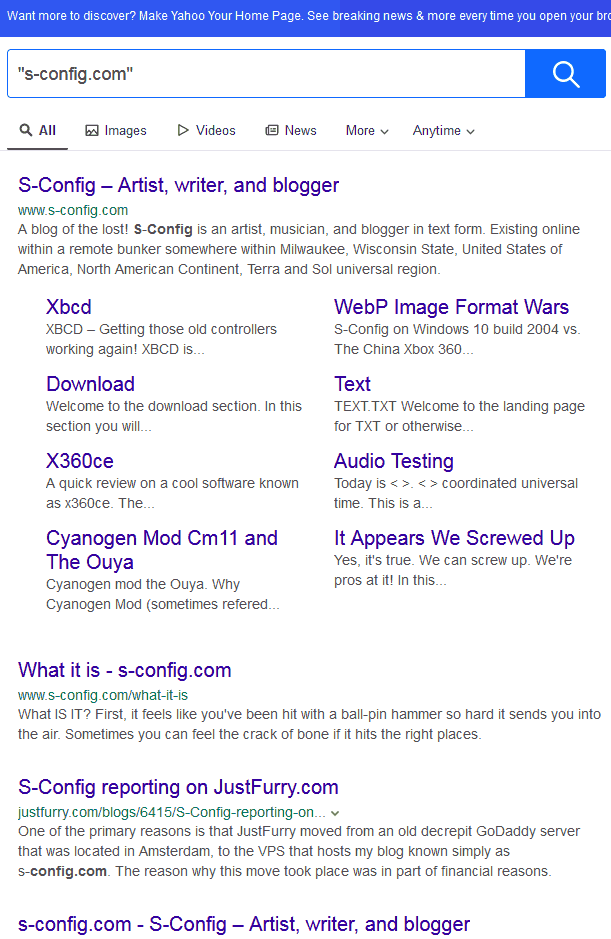This screenshot has width=611, height=939.
Task: Click the search box containing "s-config.com"
Action: pyautogui.click(x=266, y=74)
